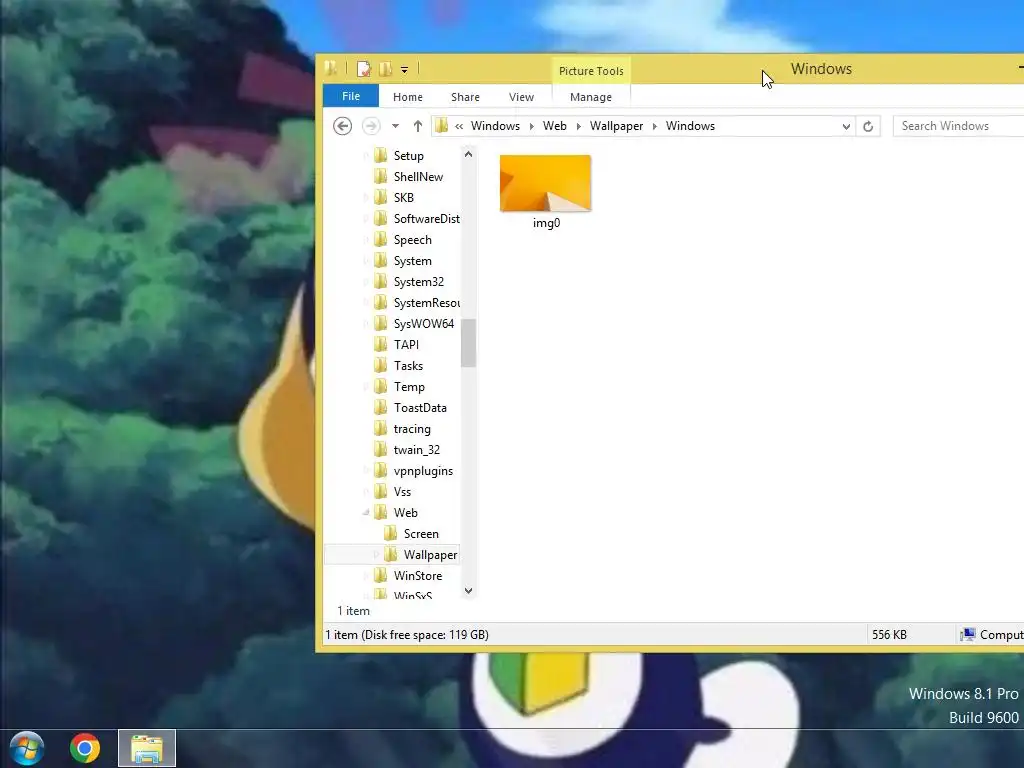Expand the address bar history dropdown
Screen dimensions: 1024x768
point(846,126)
